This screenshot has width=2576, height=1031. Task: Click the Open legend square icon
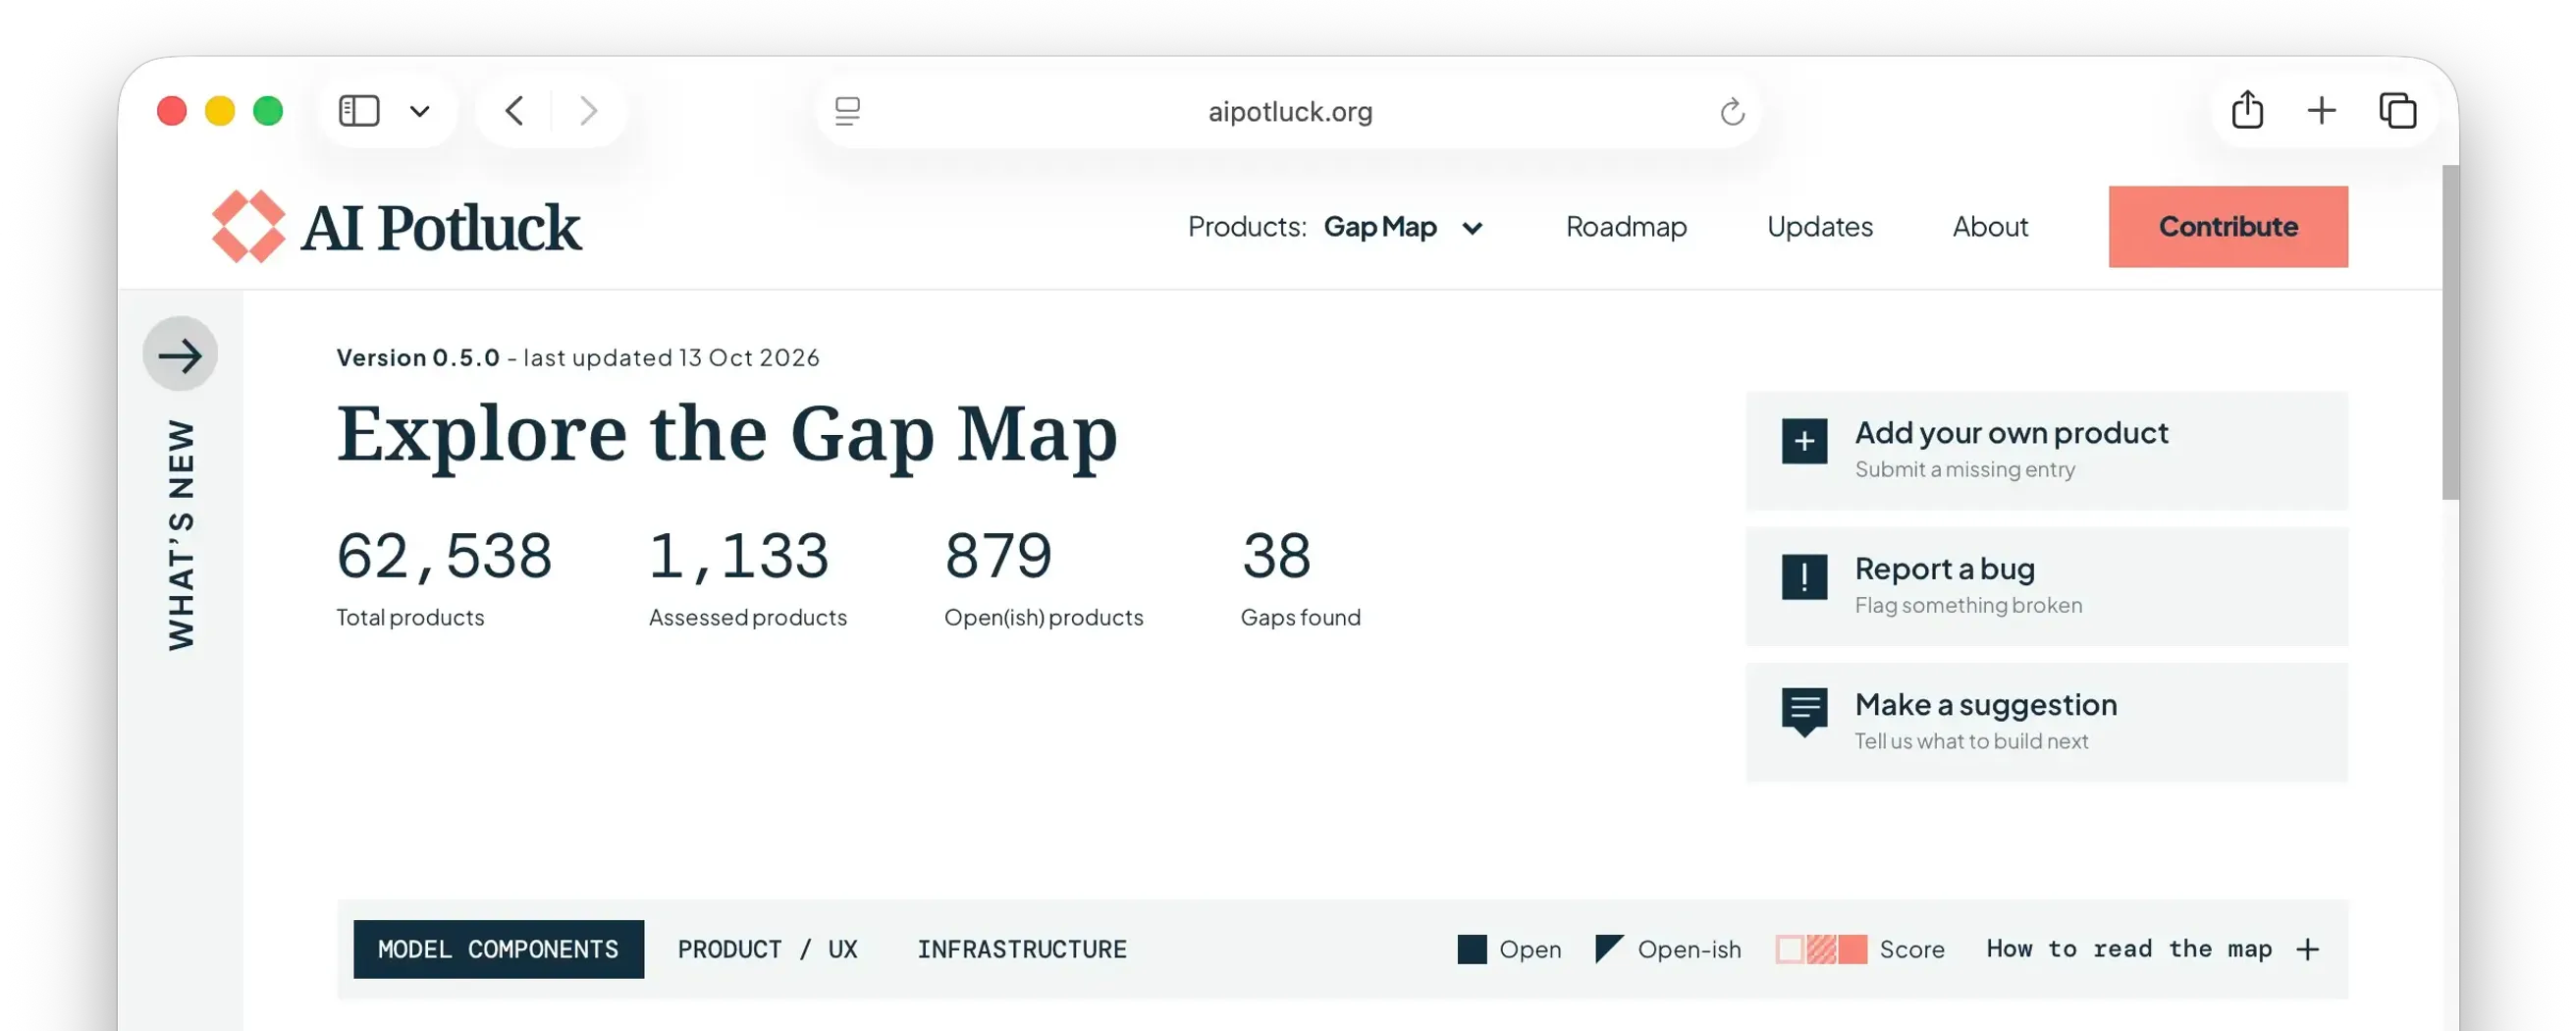pyautogui.click(x=1471, y=949)
